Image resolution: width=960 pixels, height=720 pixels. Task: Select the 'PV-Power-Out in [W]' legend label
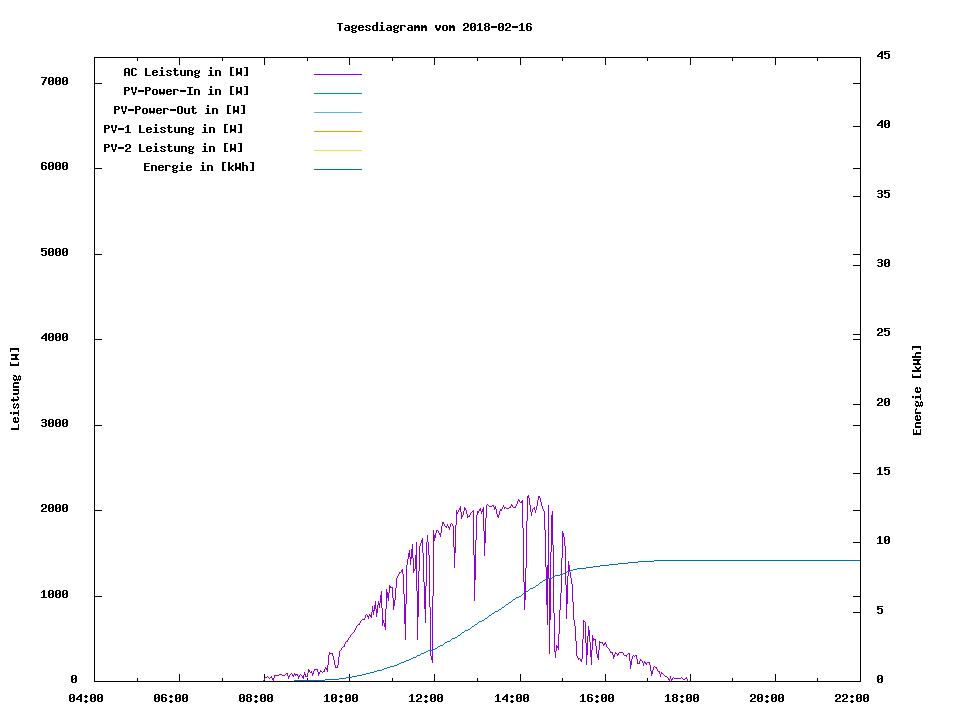tap(181, 110)
